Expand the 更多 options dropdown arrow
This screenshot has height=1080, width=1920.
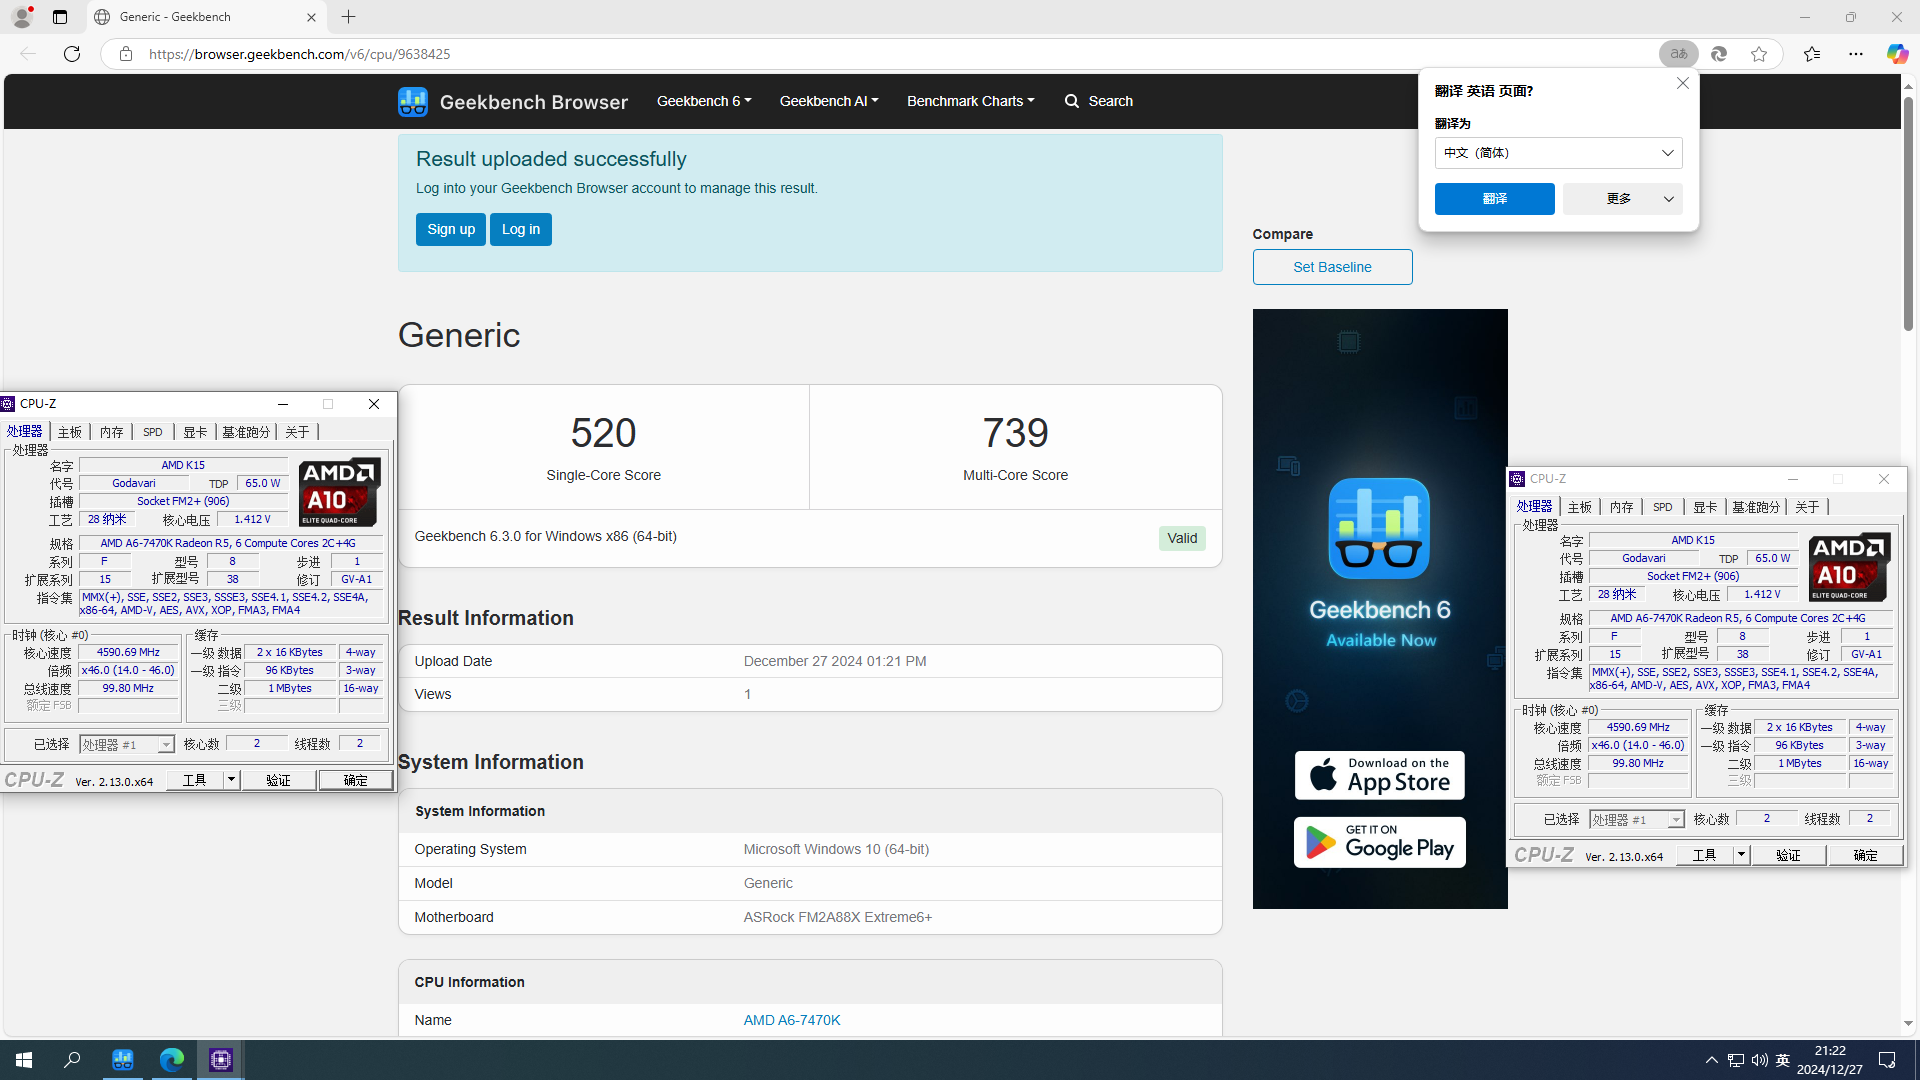coord(1669,199)
